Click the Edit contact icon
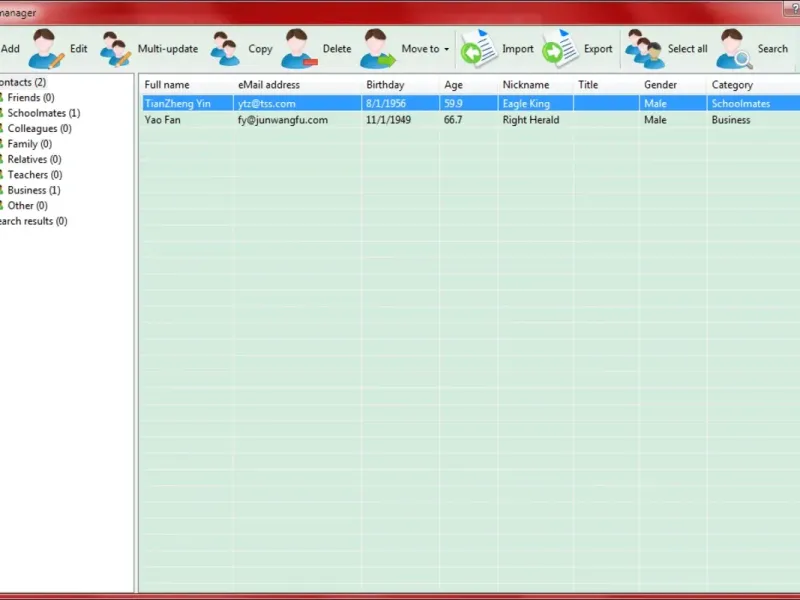Viewport: 800px width, 600px height. pyautogui.click(x=46, y=49)
